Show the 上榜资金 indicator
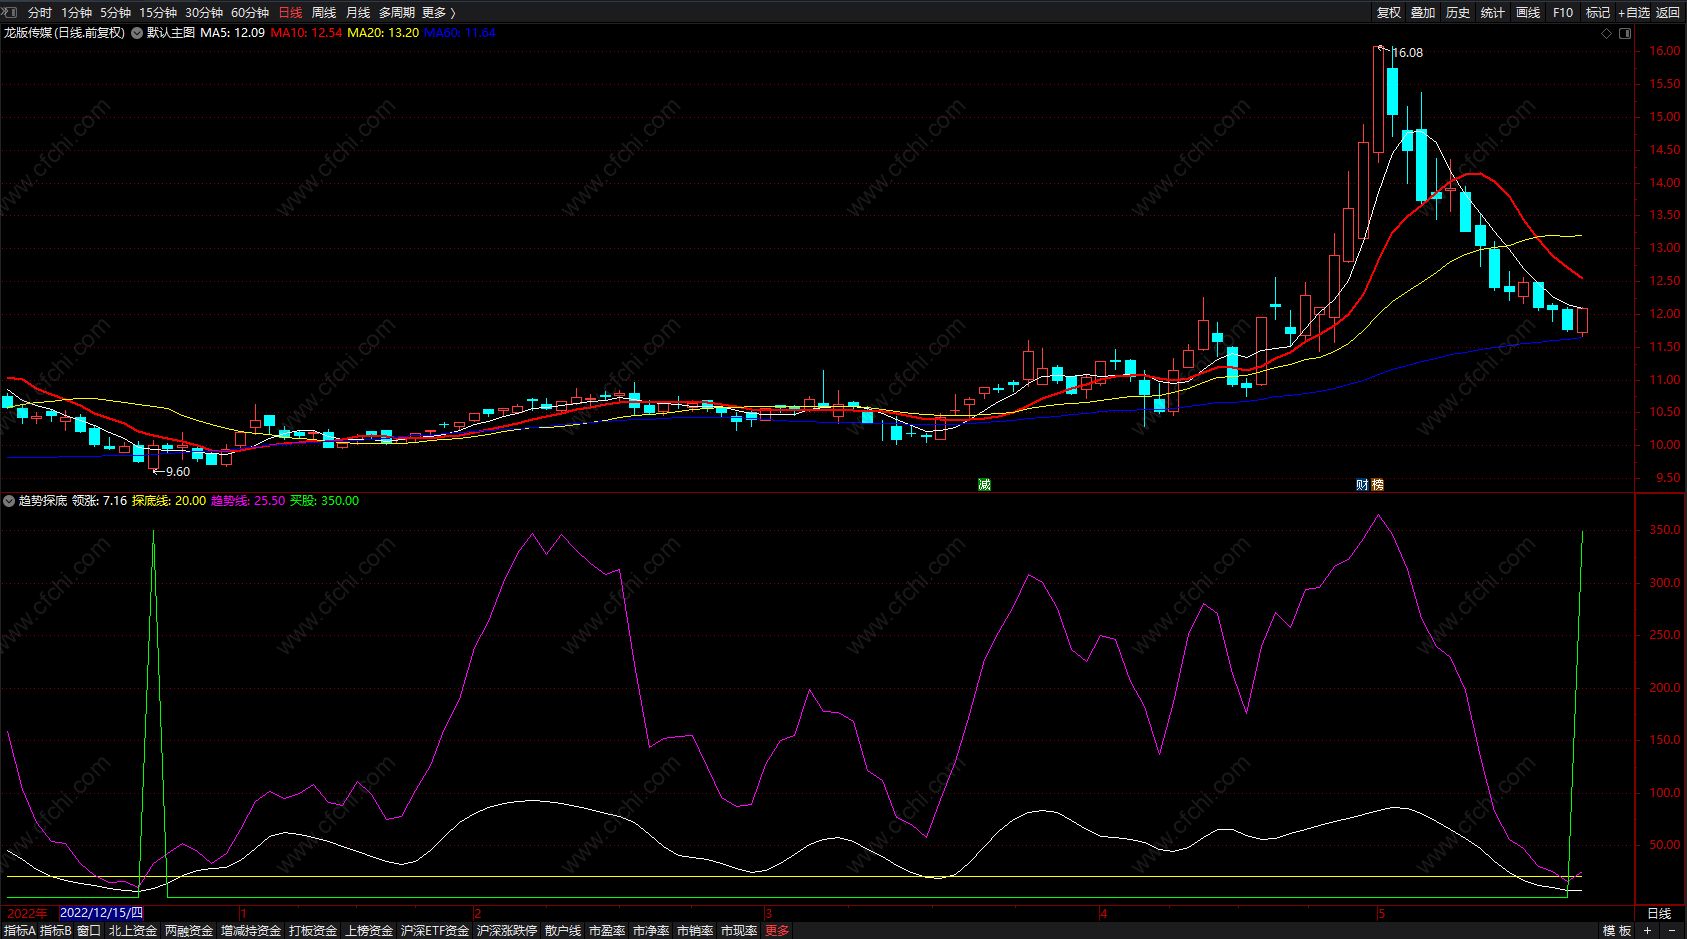Viewport: 1687px width, 939px height. 369,931
